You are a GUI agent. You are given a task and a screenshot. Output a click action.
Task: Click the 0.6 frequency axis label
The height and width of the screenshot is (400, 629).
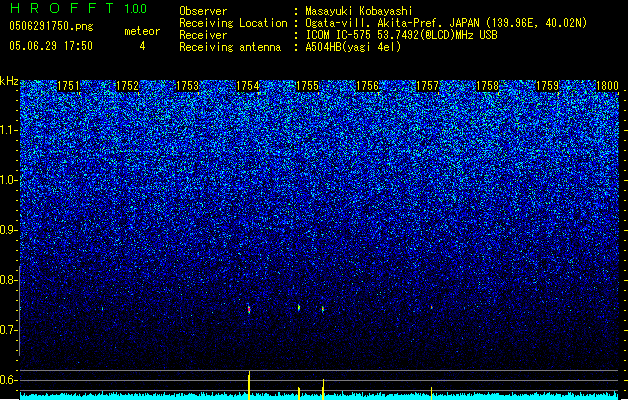coord(9,380)
